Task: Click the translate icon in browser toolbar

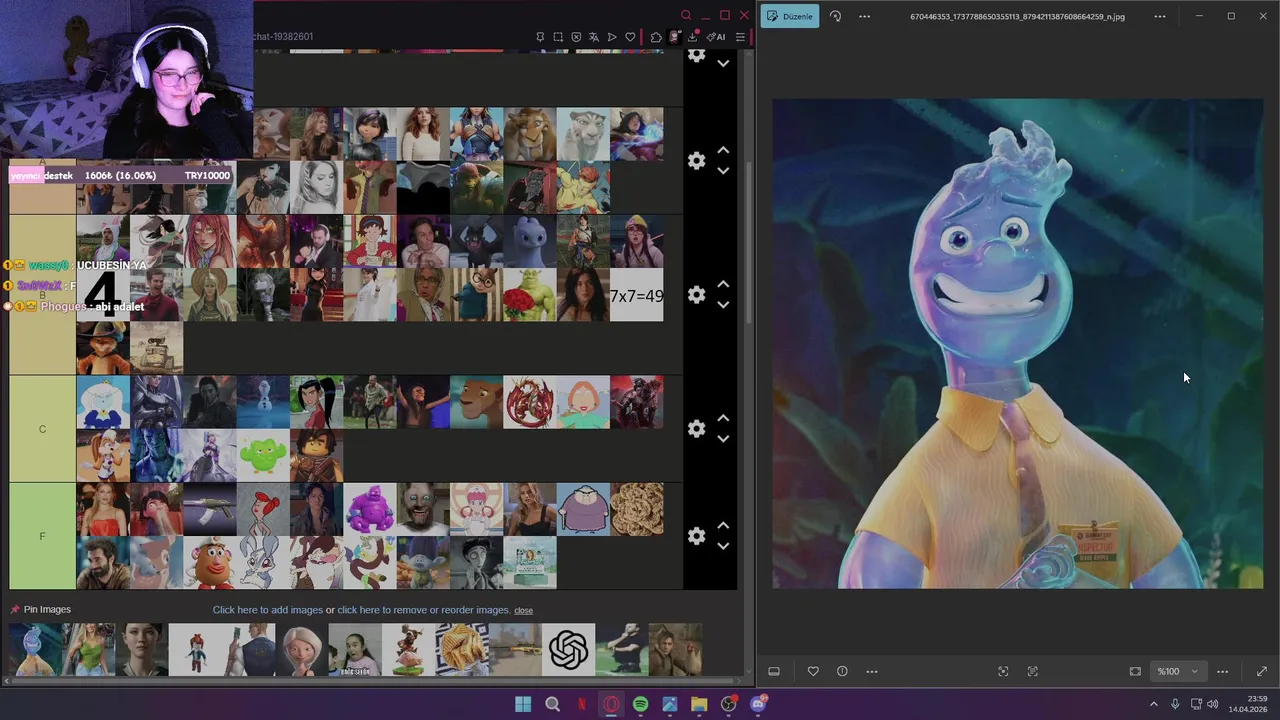Action: [594, 37]
